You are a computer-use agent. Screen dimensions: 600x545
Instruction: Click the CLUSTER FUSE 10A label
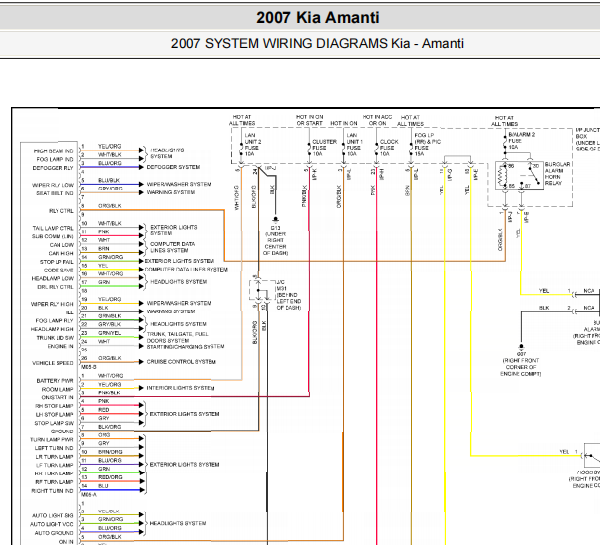pos(324,148)
